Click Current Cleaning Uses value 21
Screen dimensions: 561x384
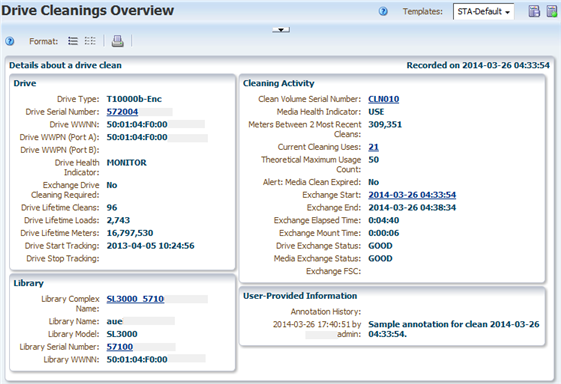[x=374, y=147]
